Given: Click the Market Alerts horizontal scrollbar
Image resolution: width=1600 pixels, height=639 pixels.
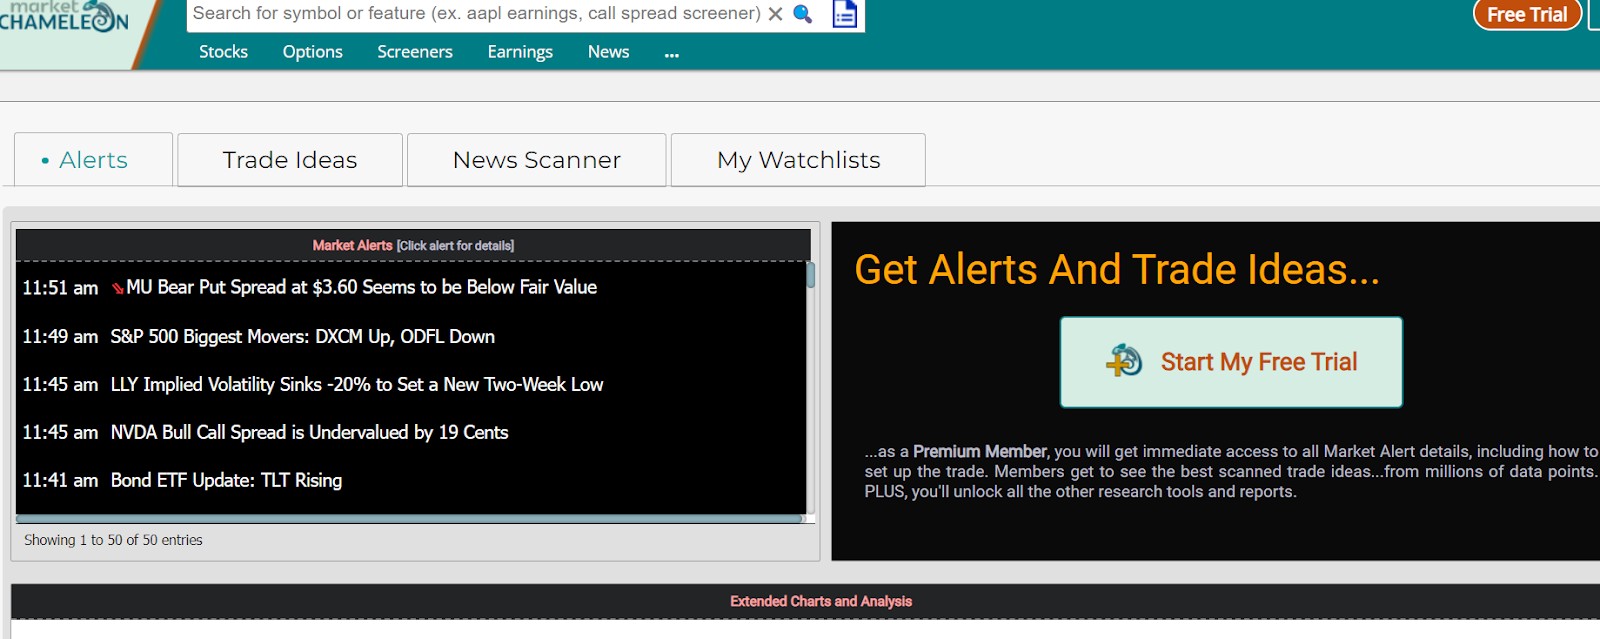Looking at the screenshot, I should pyautogui.click(x=410, y=519).
